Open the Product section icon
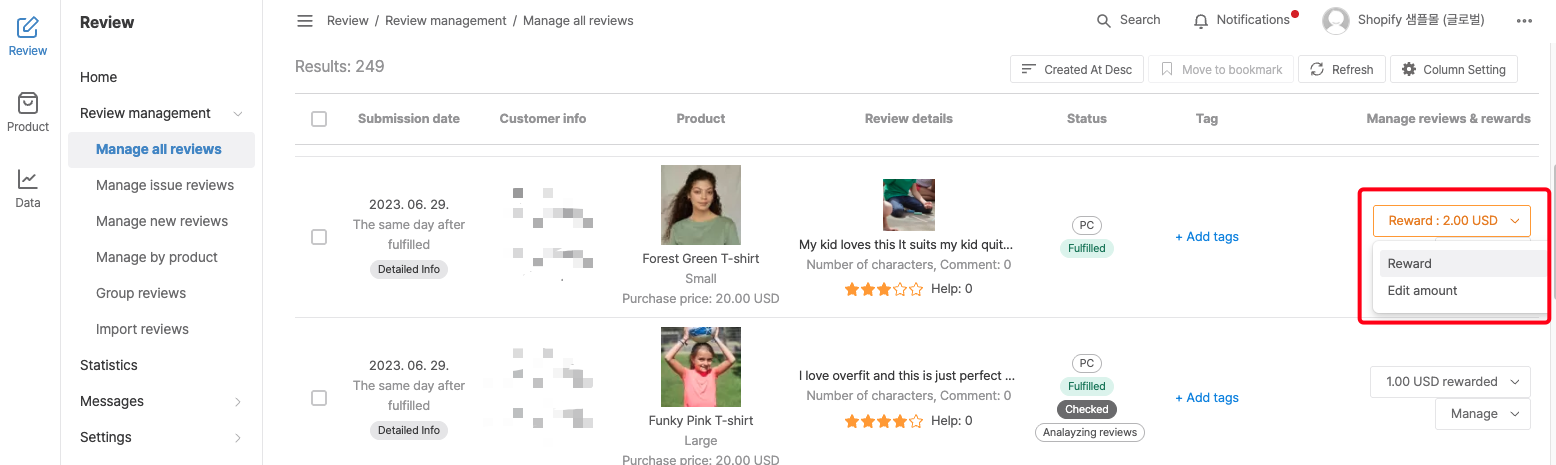This screenshot has height=465, width=1556. (28, 103)
